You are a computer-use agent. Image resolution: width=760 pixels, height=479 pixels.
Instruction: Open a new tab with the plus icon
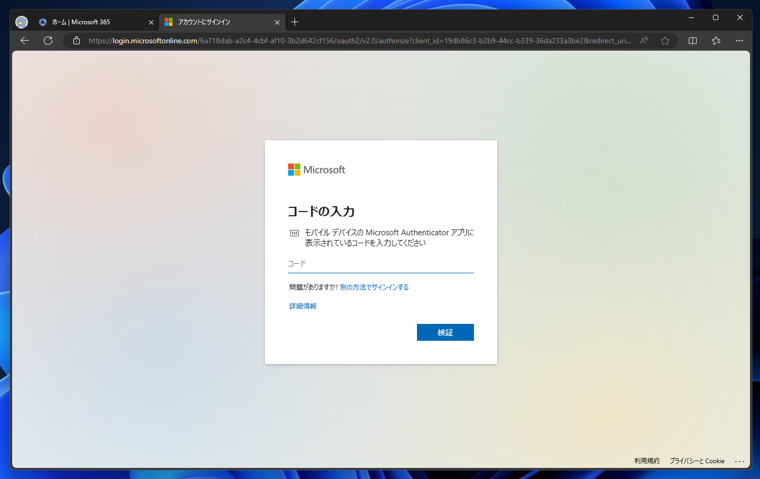[x=295, y=22]
